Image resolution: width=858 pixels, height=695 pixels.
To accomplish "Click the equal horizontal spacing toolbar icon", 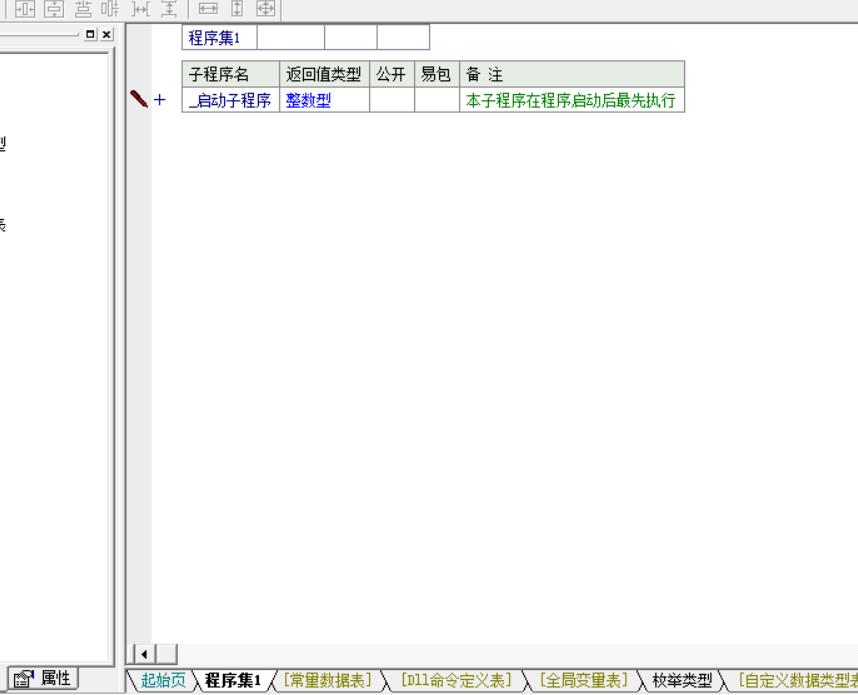I will [x=111, y=9].
